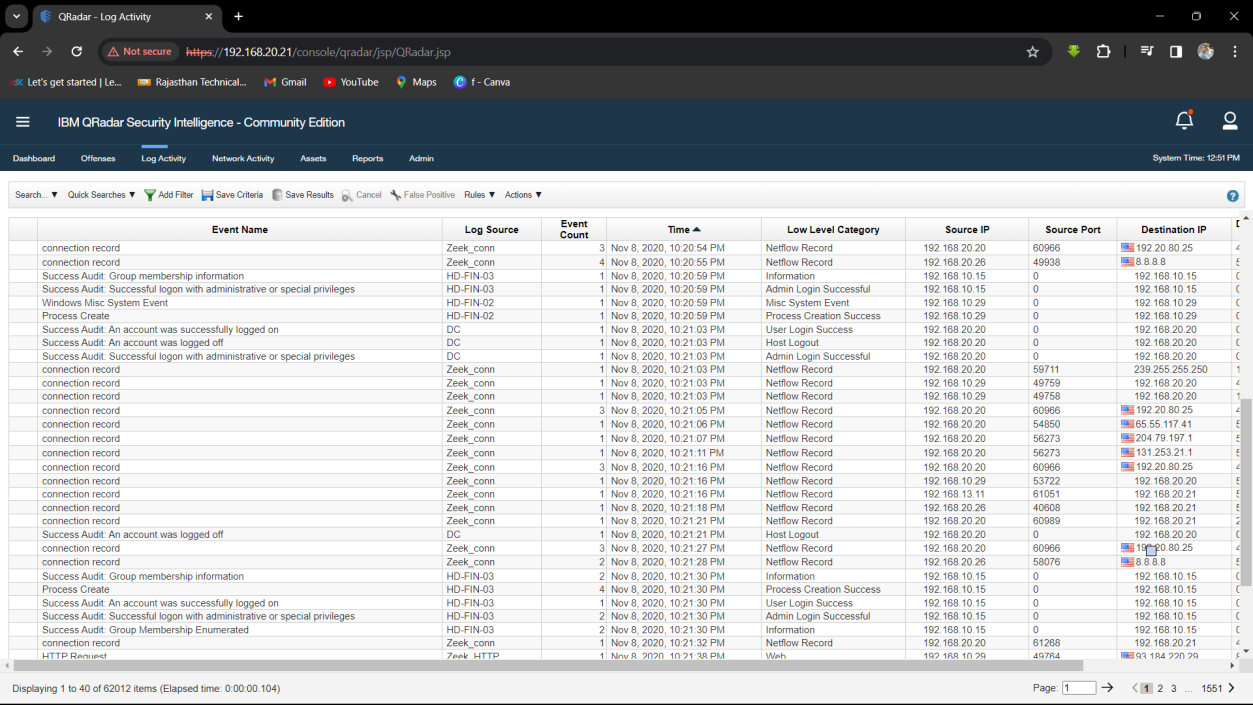Image resolution: width=1253 pixels, height=705 pixels.
Task: Open the blue help question icon
Action: tap(1232, 196)
